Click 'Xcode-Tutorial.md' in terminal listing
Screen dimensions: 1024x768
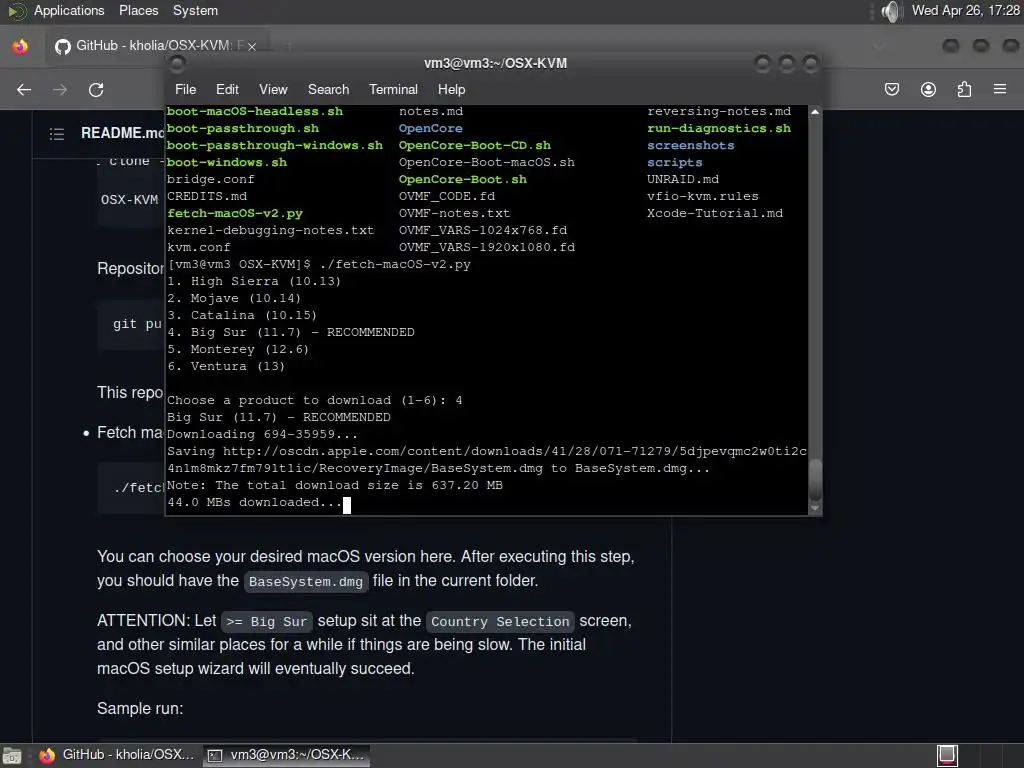click(715, 214)
